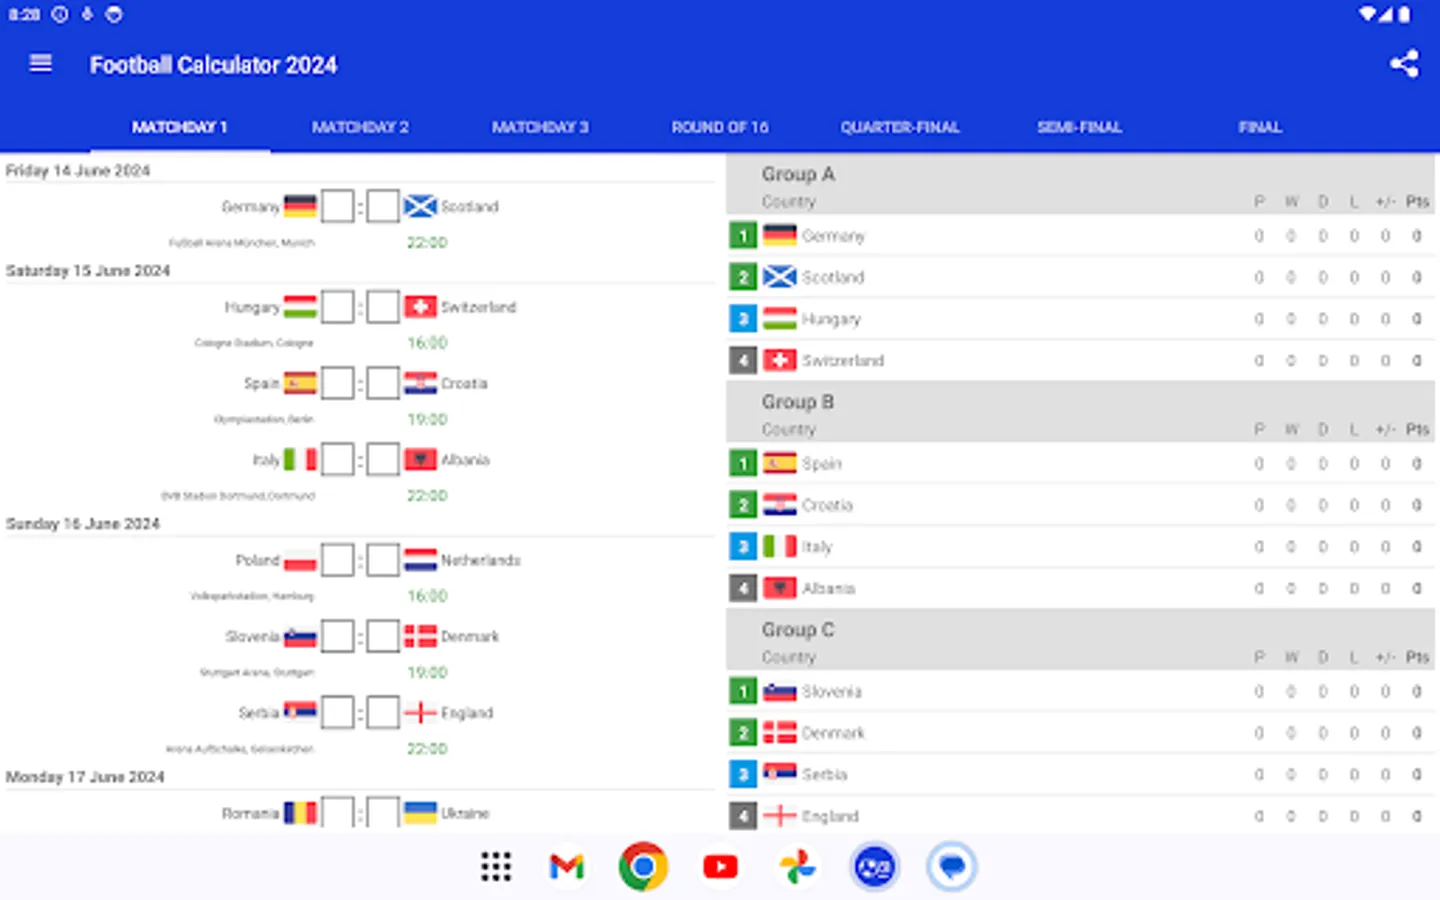This screenshot has height=900, width=1440.
Task: Click the Spain flag in Group B table
Action: (x=779, y=463)
